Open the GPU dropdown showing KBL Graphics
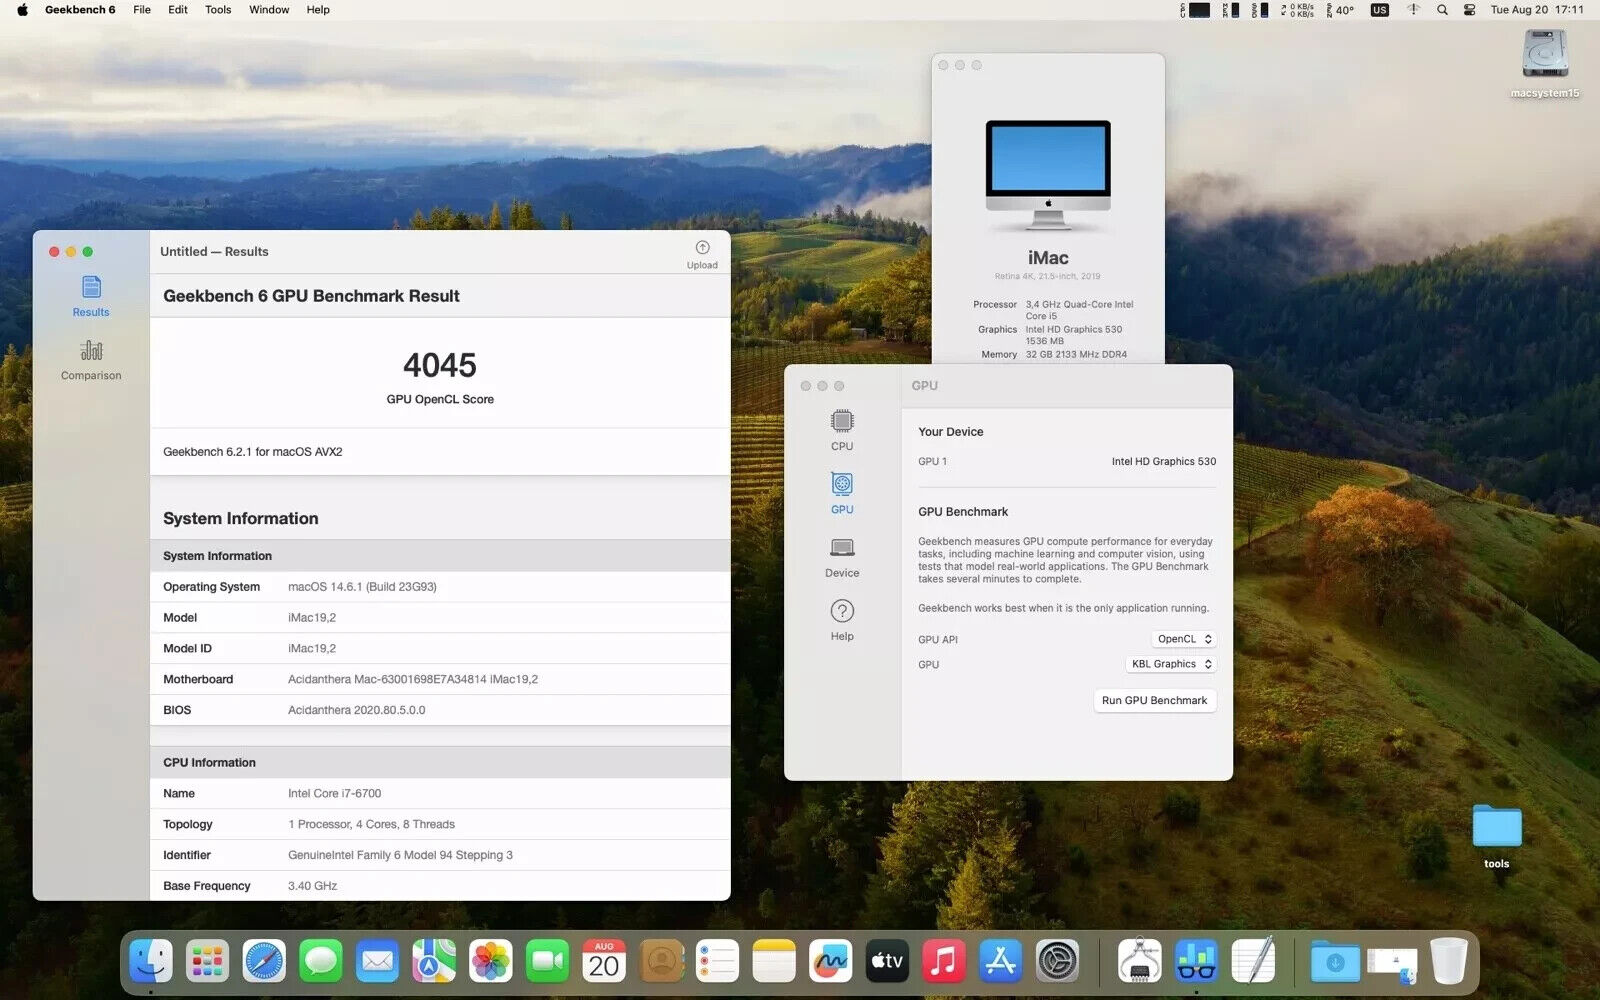The image size is (1600, 1000). [1171, 664]
